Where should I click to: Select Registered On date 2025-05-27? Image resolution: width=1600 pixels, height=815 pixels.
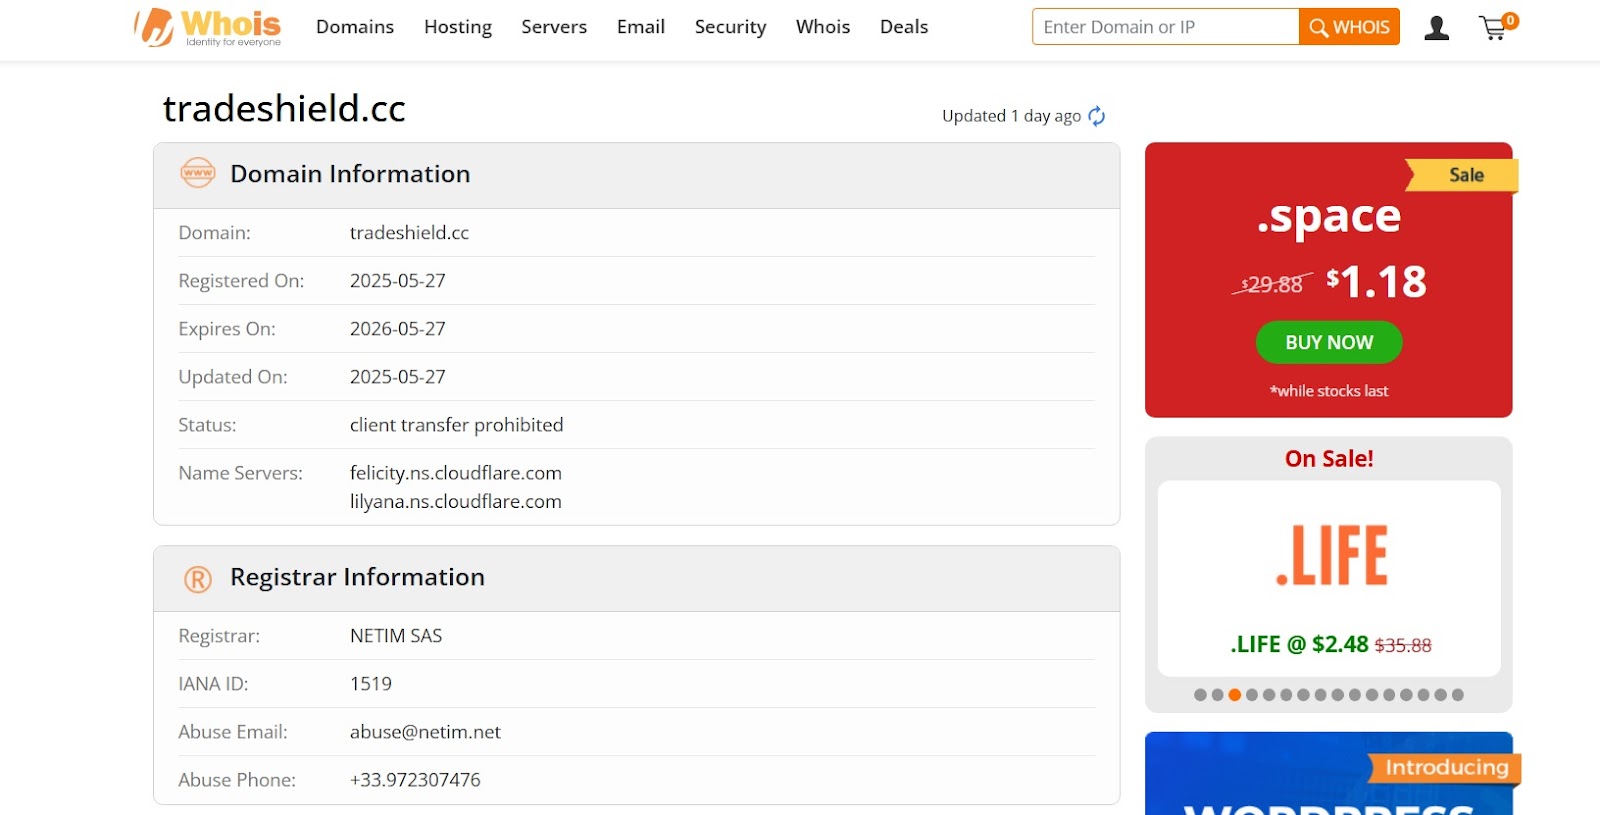click(398, 281)
